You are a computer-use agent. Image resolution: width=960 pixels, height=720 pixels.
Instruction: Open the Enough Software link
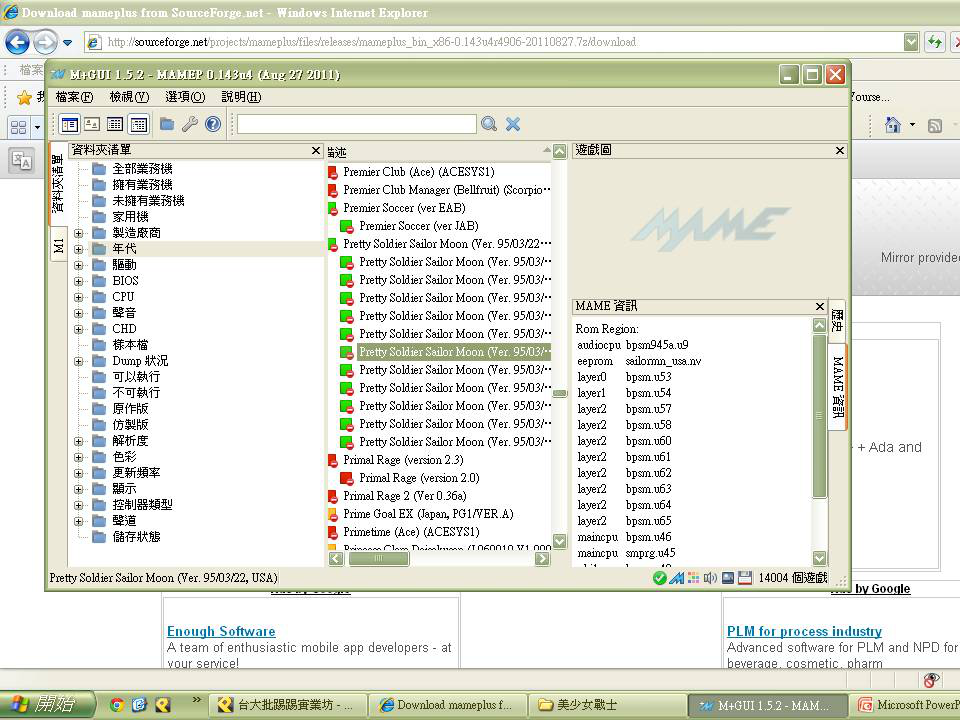[221, 631]
